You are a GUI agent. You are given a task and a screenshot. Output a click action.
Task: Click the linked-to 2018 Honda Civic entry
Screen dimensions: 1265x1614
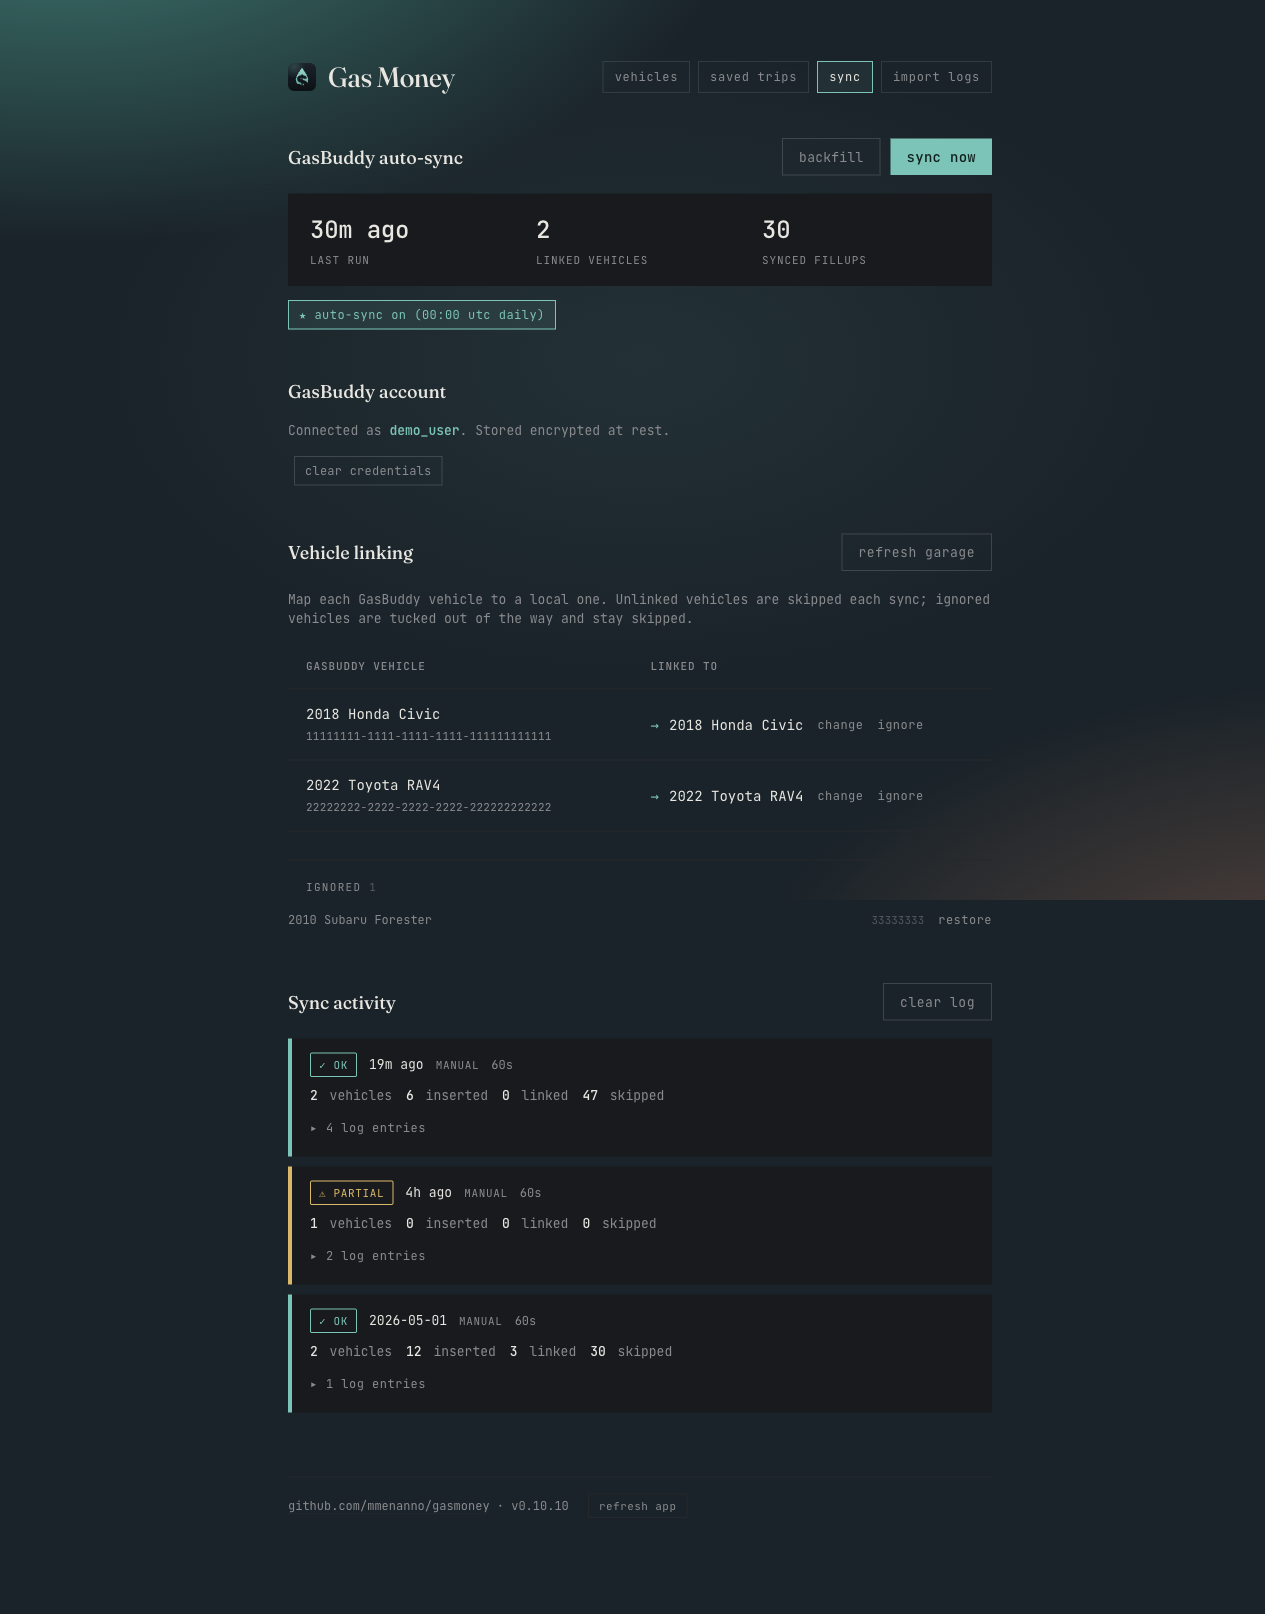[736, 725]
